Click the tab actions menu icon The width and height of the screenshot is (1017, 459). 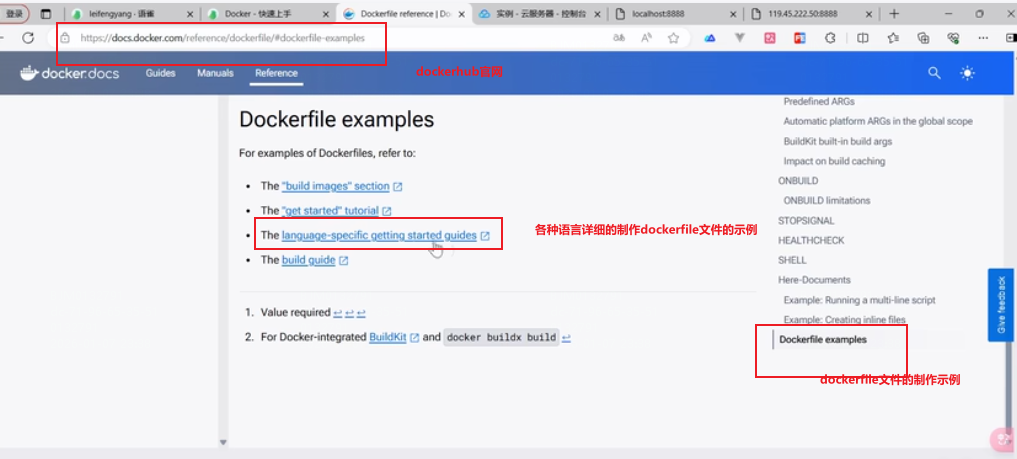45,14
